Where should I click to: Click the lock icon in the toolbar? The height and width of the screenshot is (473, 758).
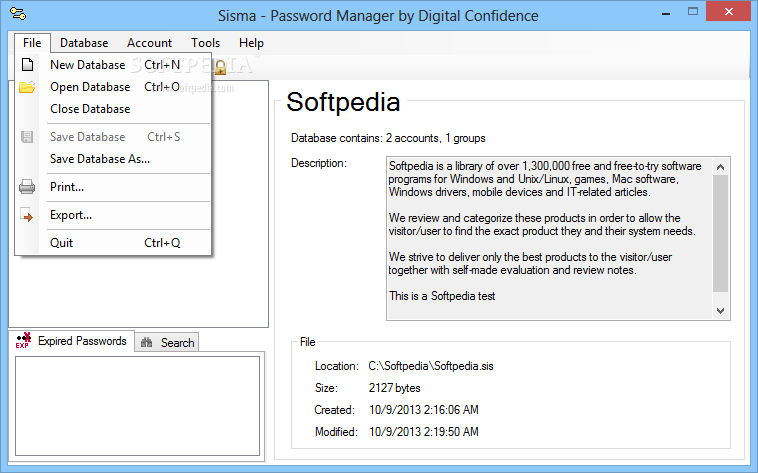[x=220, y=67]
